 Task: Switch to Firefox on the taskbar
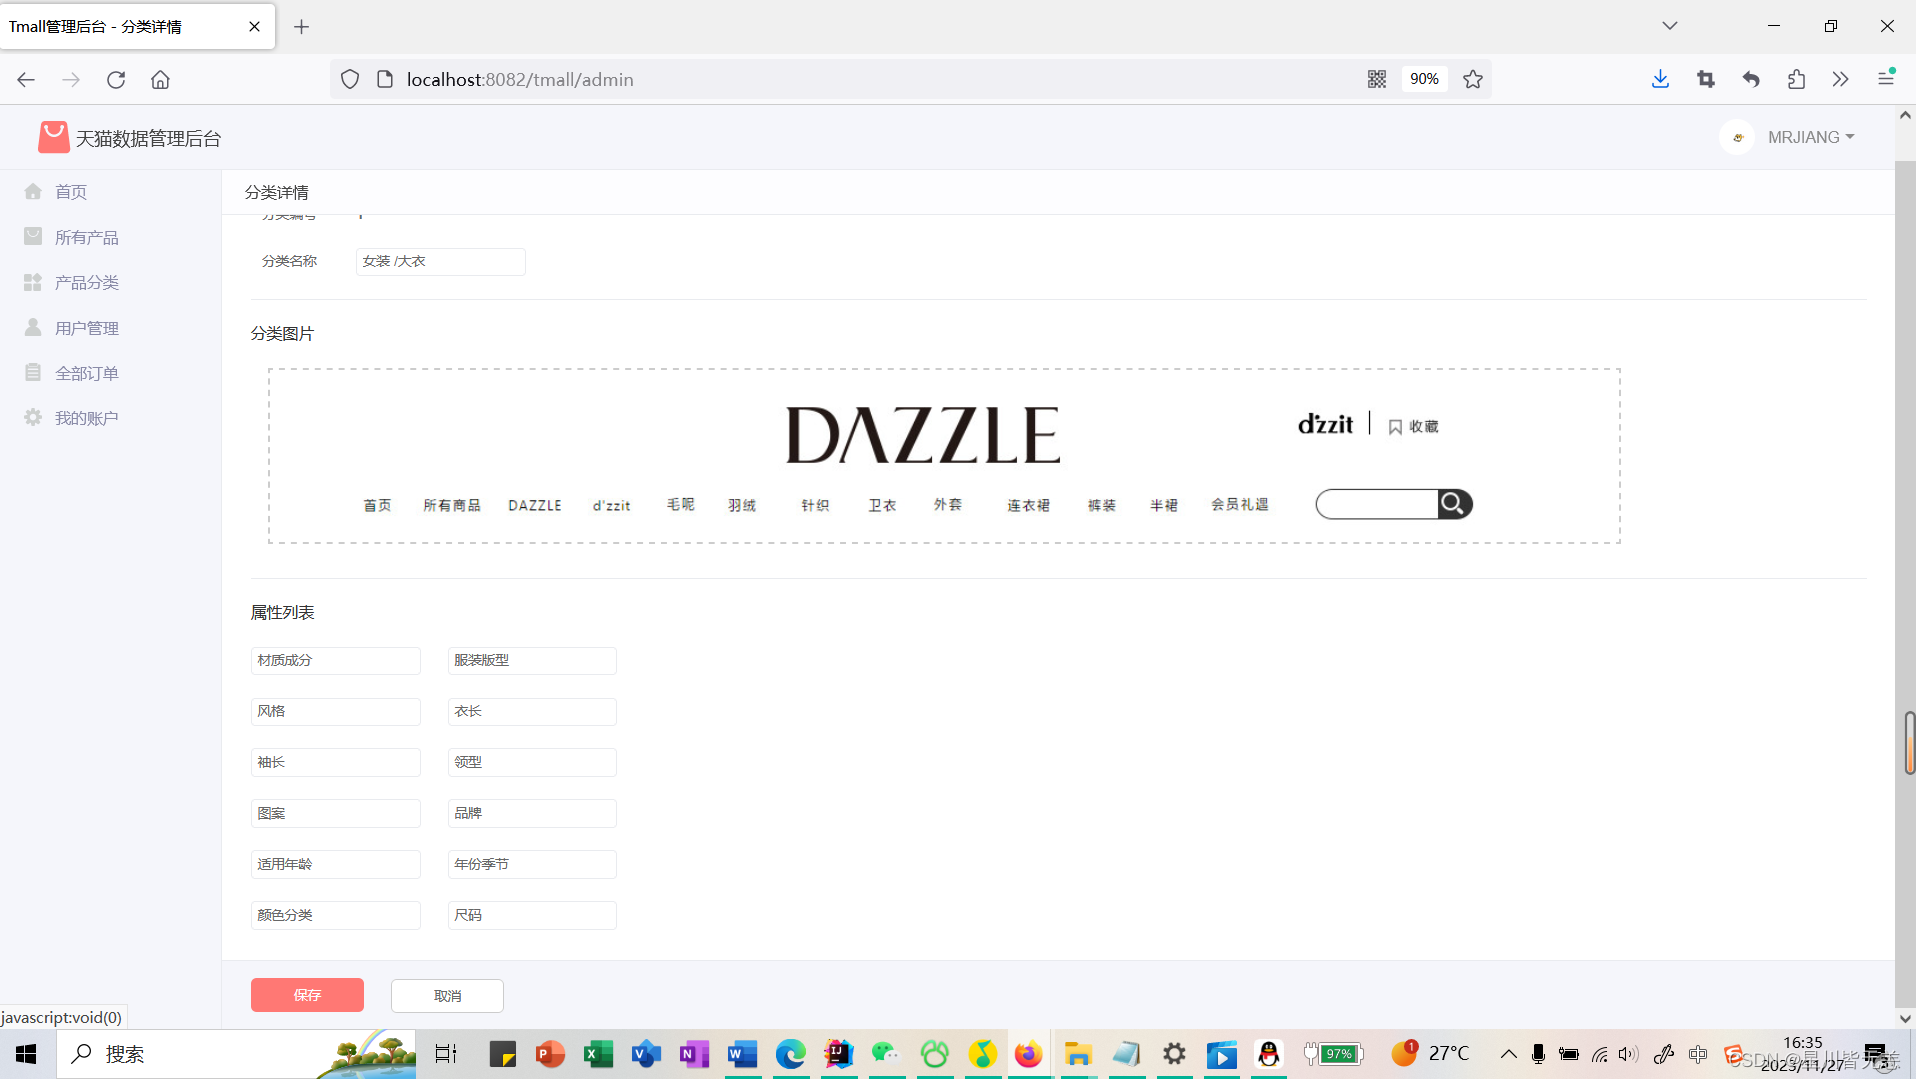[1028, 1054]
